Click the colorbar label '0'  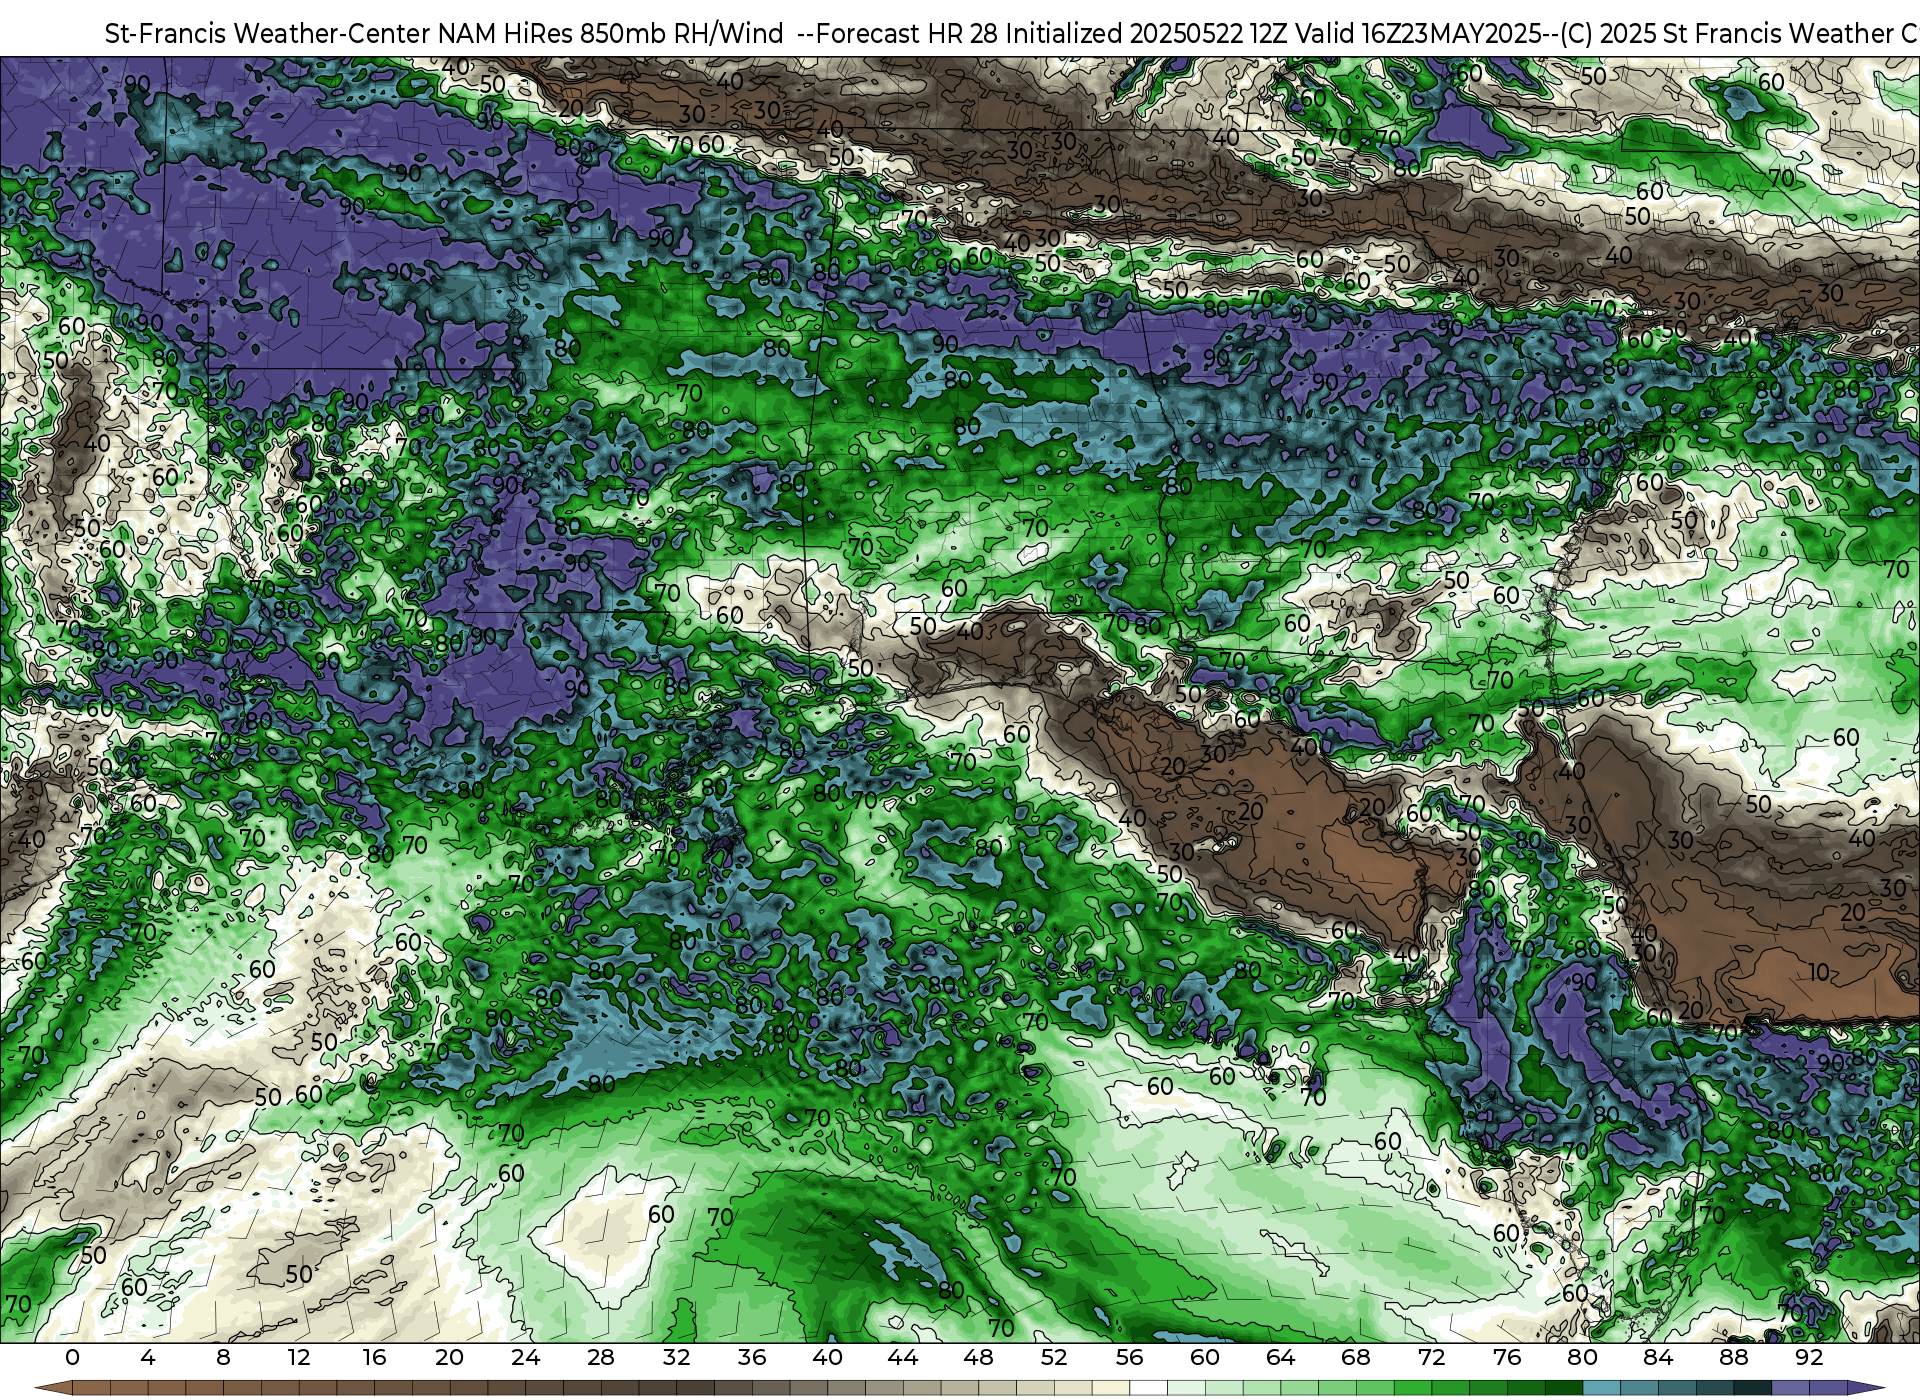pos(72,1357)
